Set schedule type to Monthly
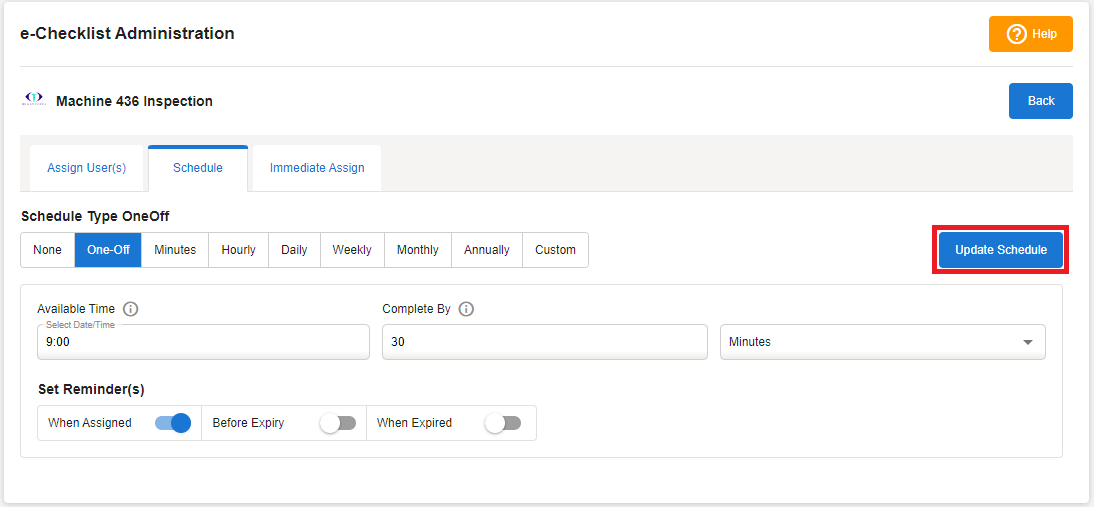 (417, 250)
